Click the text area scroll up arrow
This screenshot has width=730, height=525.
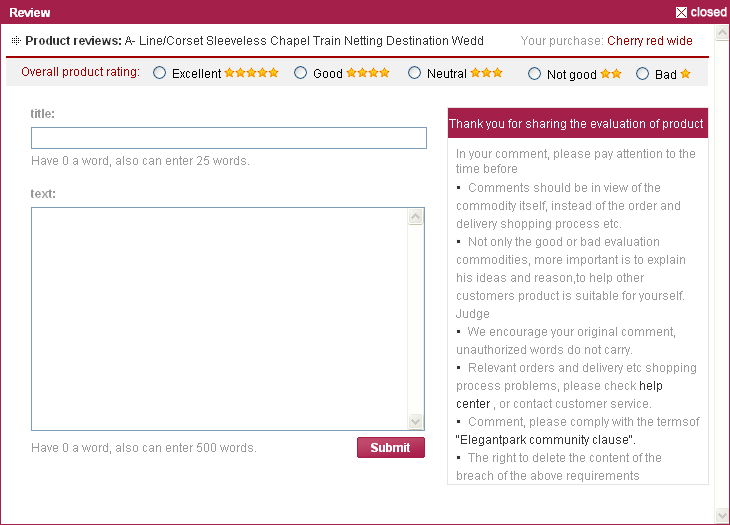415,217
